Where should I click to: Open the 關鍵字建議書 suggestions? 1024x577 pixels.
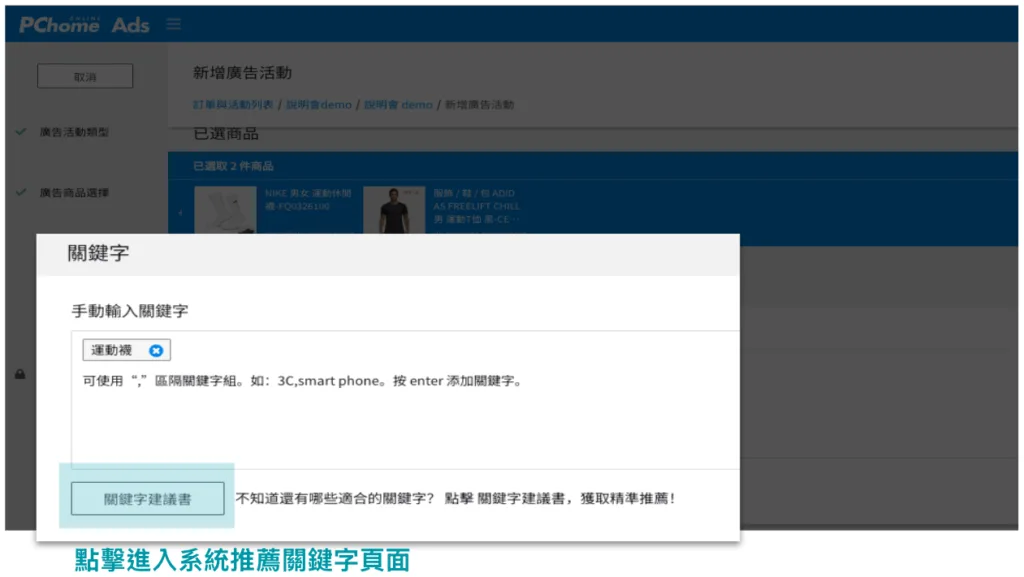[147, 499]
